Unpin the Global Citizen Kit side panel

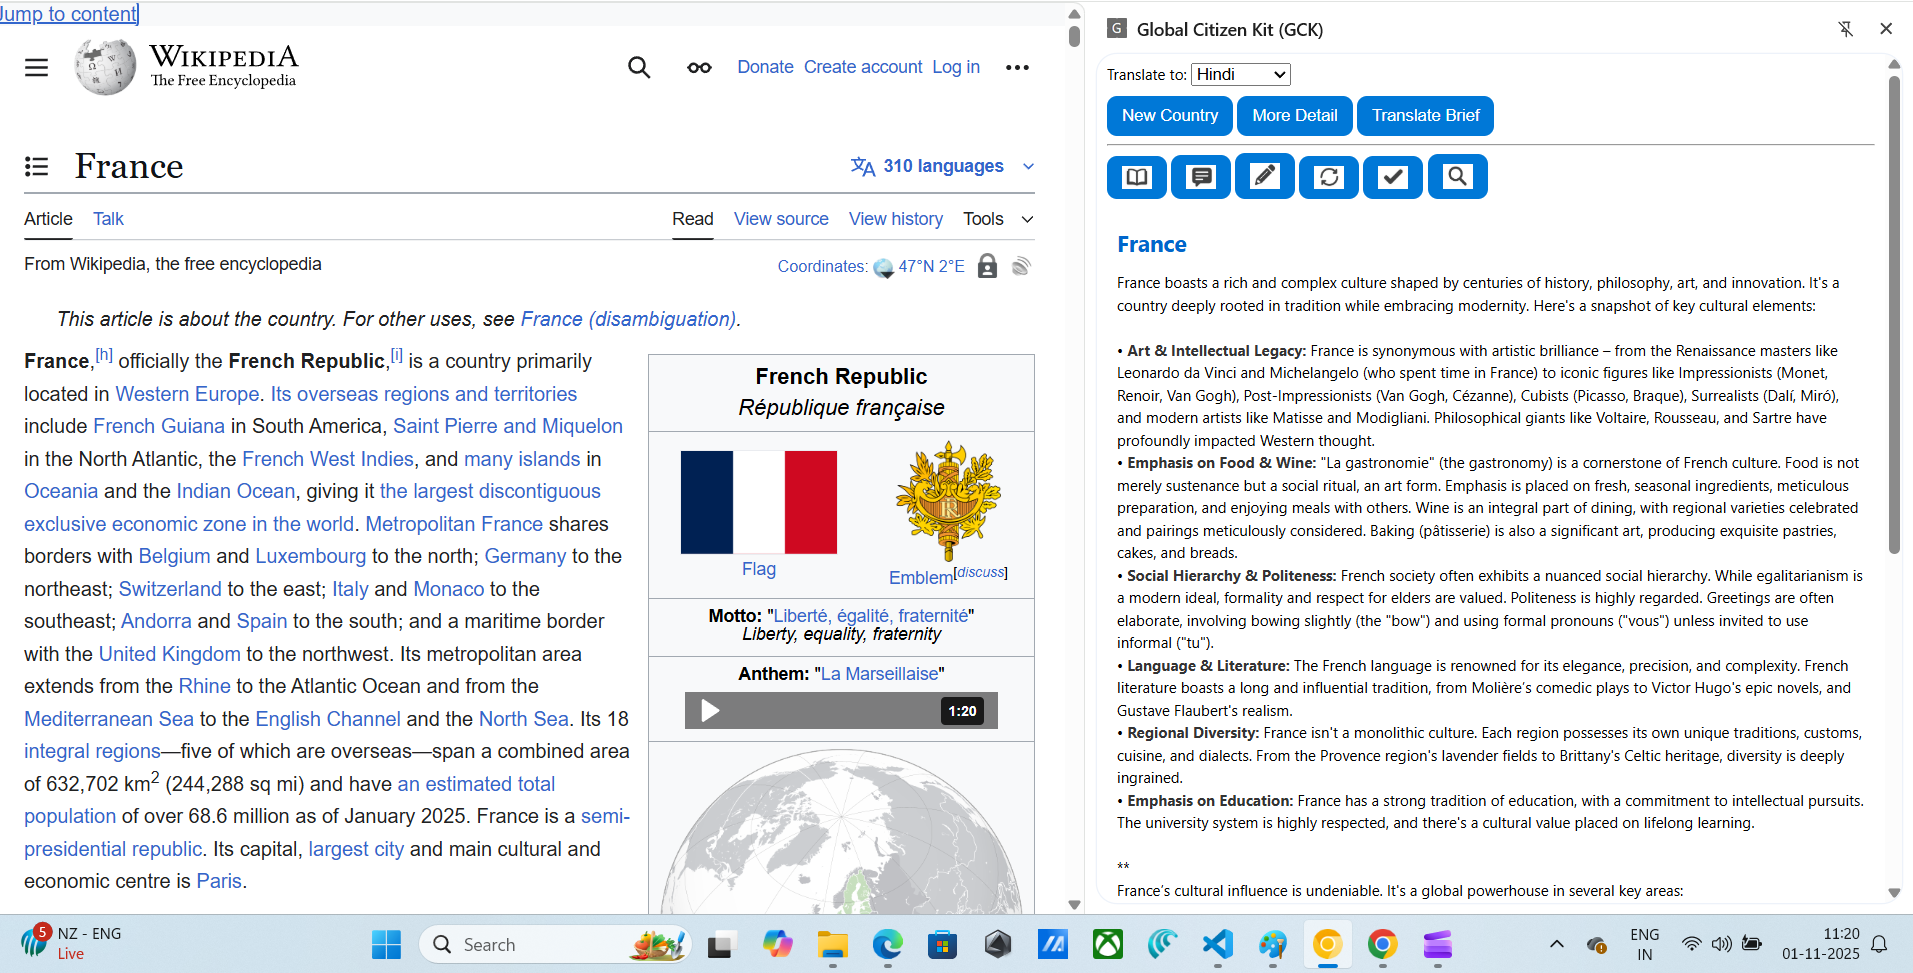click(x=1846, y=29)
